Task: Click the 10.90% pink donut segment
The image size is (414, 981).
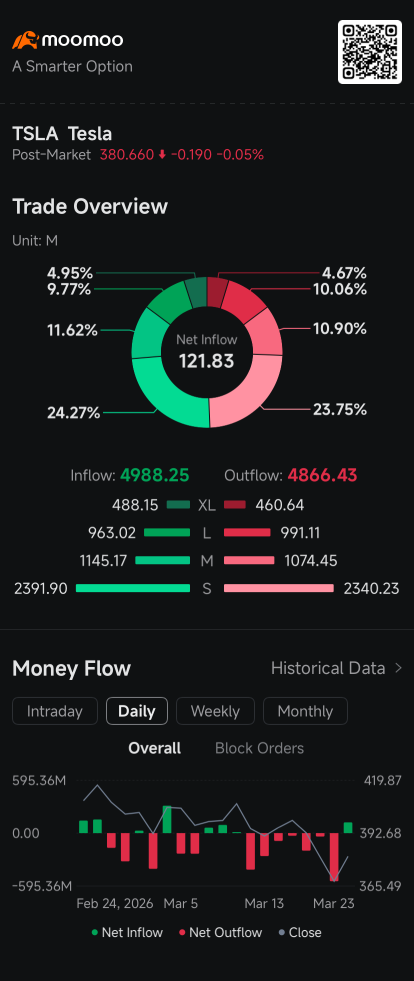Action: coord(269,332)
